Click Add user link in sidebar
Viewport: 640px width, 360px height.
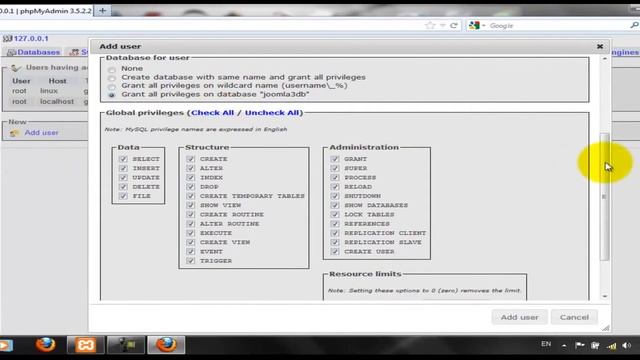(x=41, y=133)
